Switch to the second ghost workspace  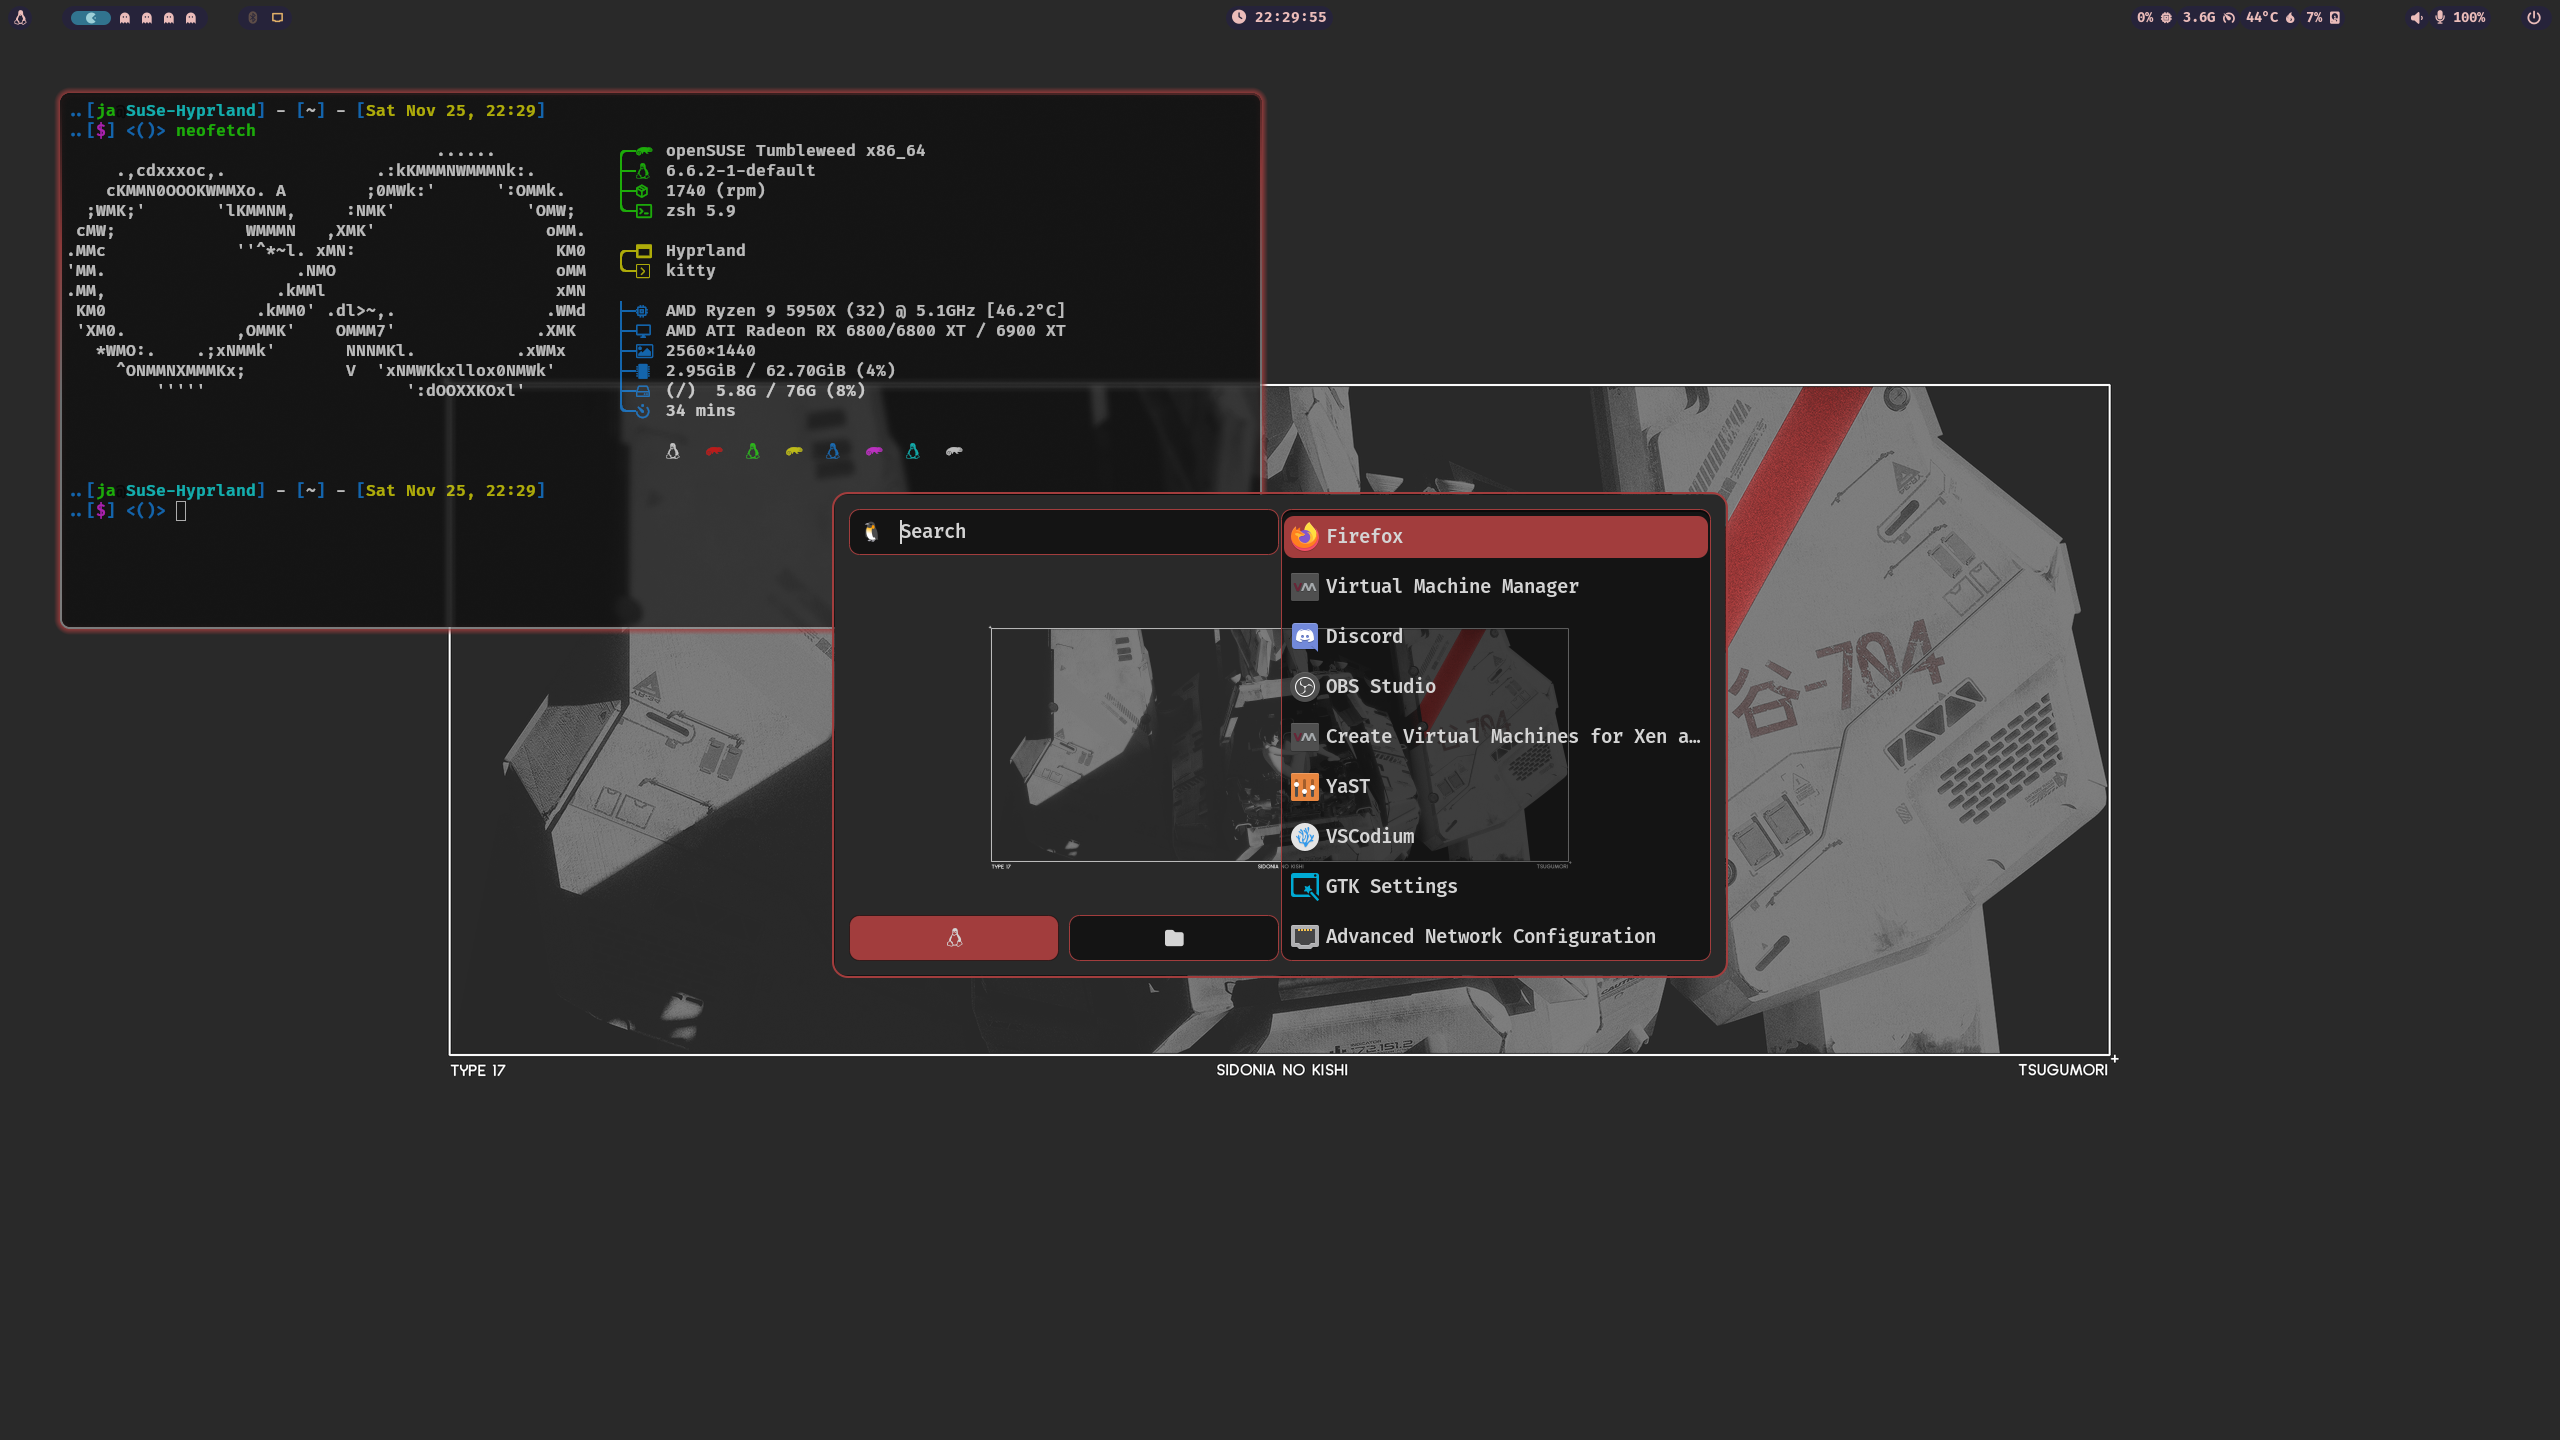147,17
